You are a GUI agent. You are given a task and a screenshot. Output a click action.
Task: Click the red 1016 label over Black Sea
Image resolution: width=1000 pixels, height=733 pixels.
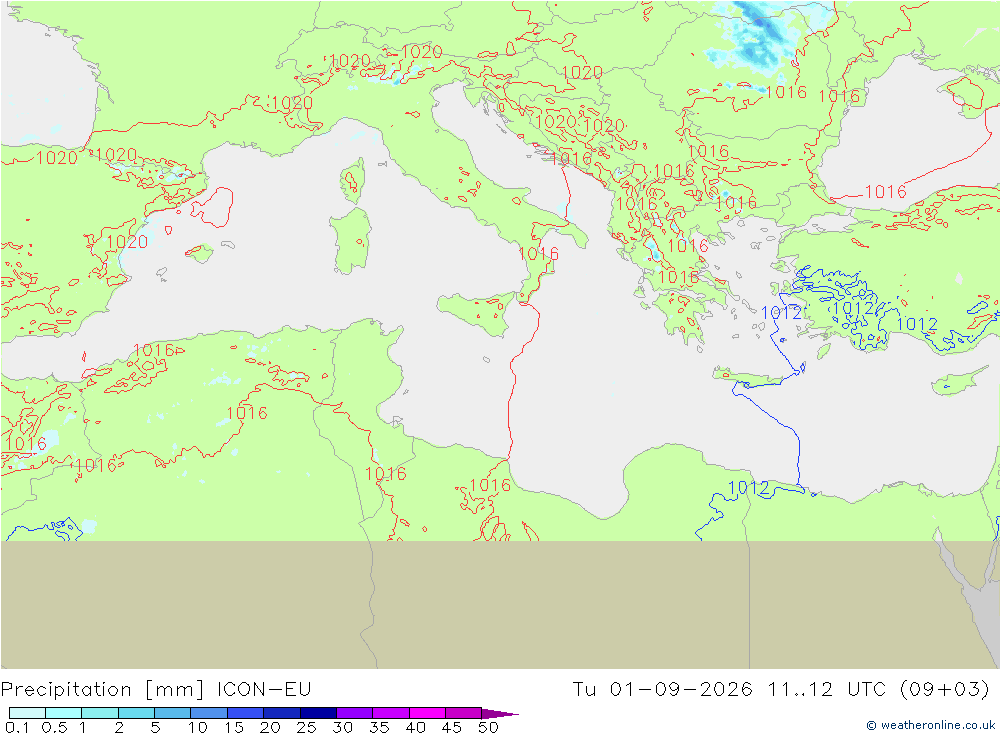[x=885, y=191]
